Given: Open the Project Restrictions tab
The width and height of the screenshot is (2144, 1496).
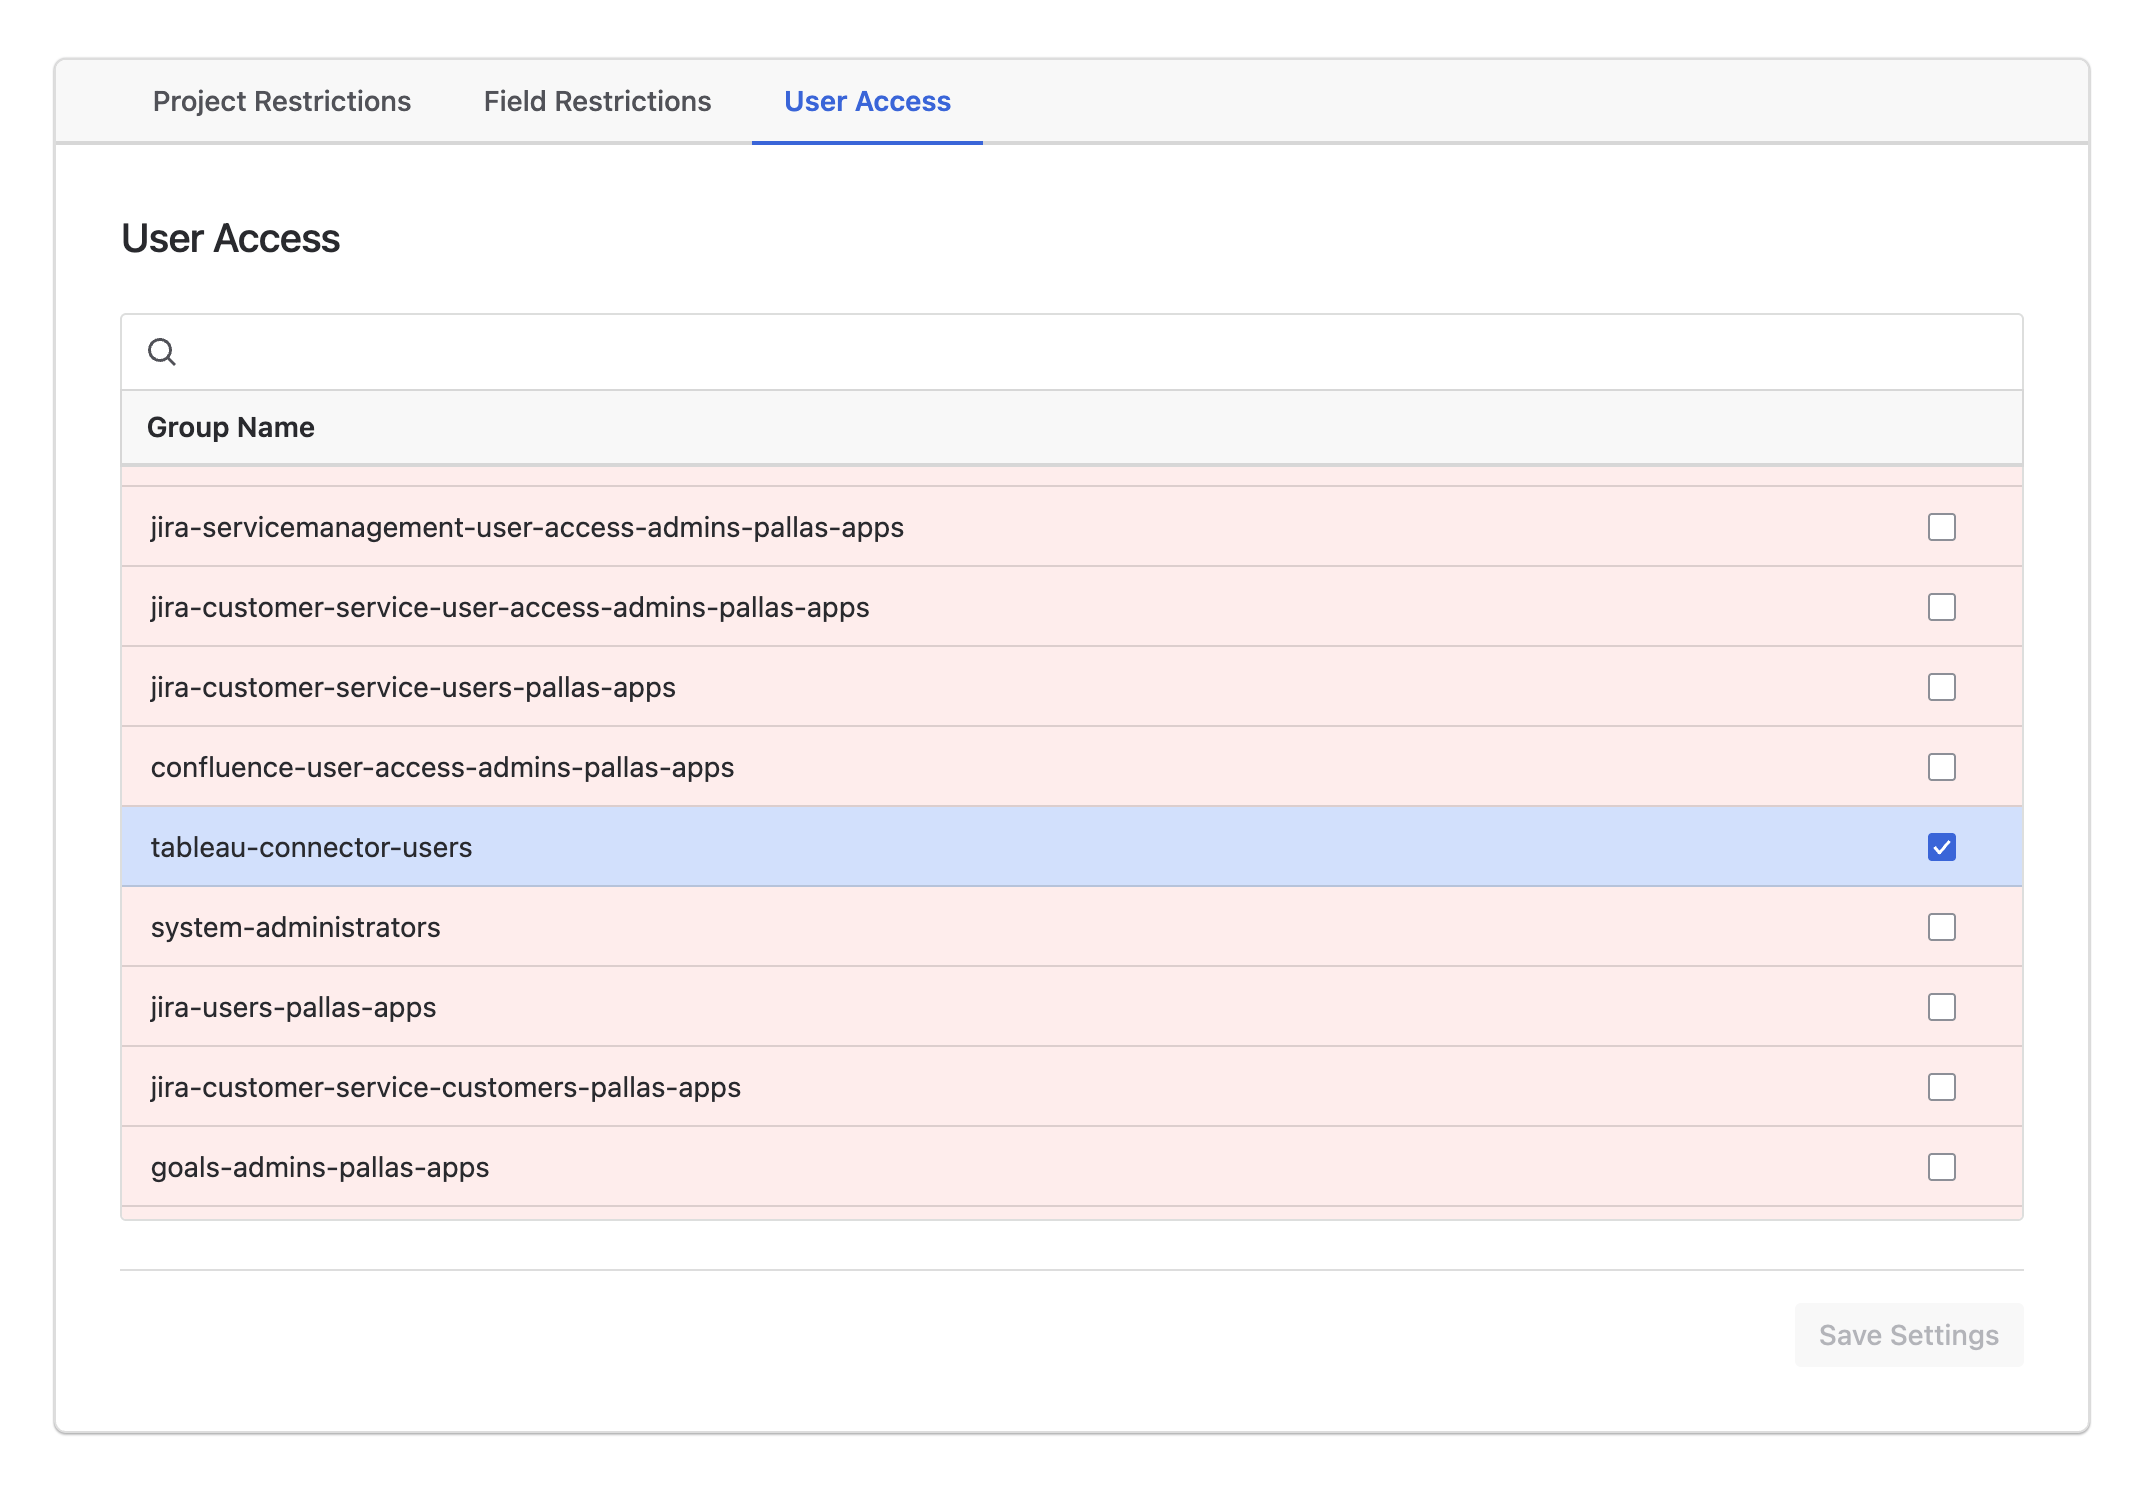Looking at the screenshot, I should point(282,101).
